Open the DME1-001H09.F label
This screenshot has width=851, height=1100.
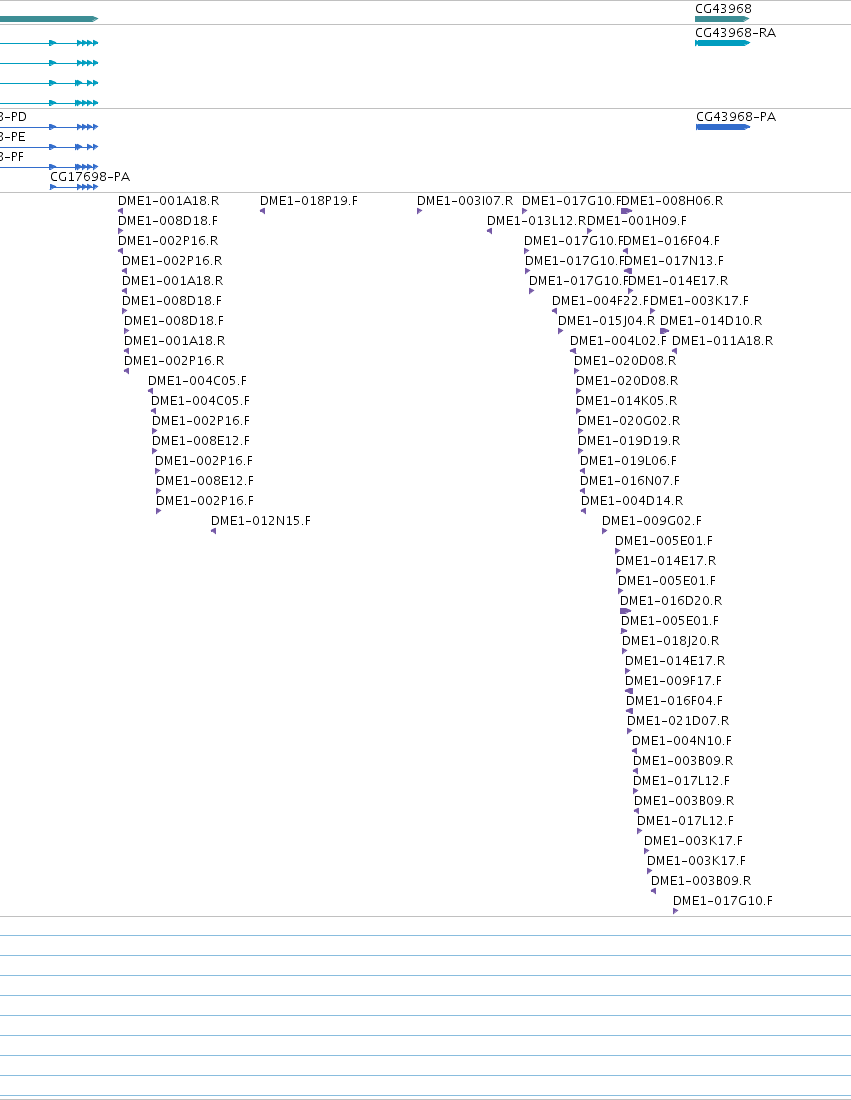[x=637, y=221]
